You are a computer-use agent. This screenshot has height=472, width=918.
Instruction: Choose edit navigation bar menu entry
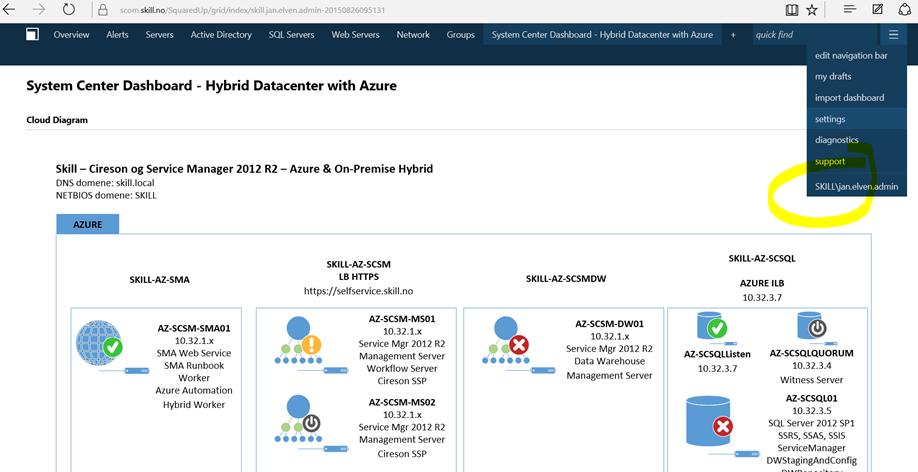point(851,56)
